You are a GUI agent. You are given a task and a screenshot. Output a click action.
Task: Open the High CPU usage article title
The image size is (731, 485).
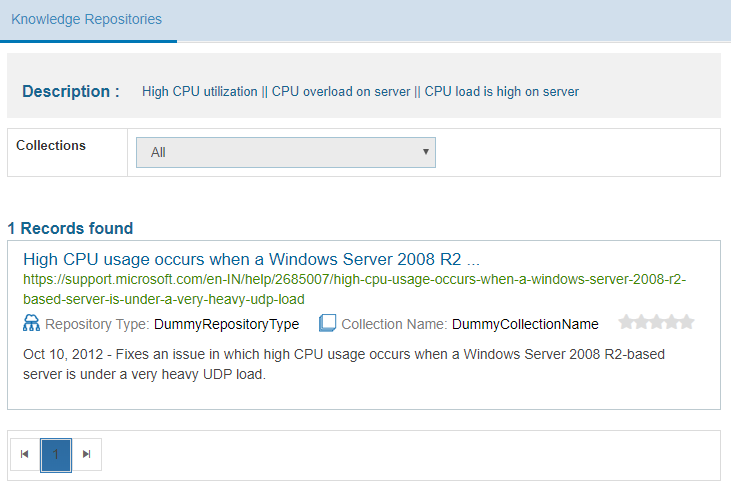point(251,259)
